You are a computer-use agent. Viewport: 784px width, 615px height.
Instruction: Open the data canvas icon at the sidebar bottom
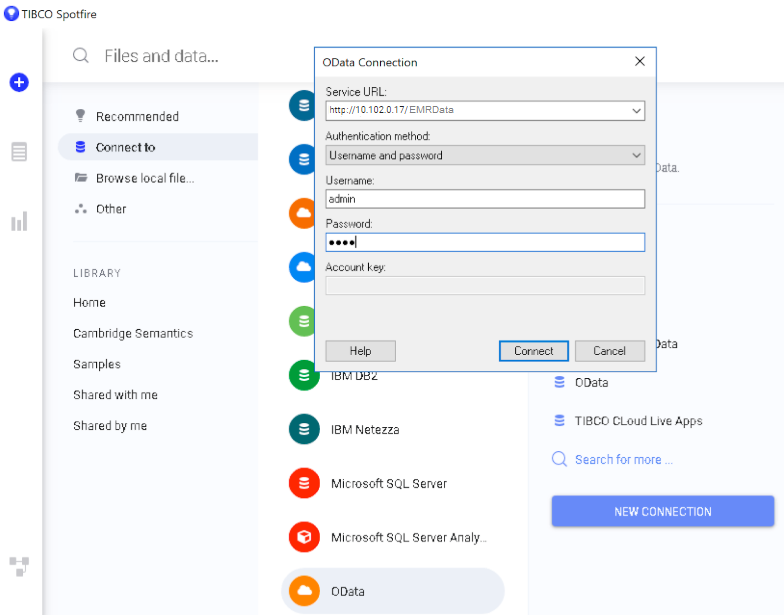point(19,567)
